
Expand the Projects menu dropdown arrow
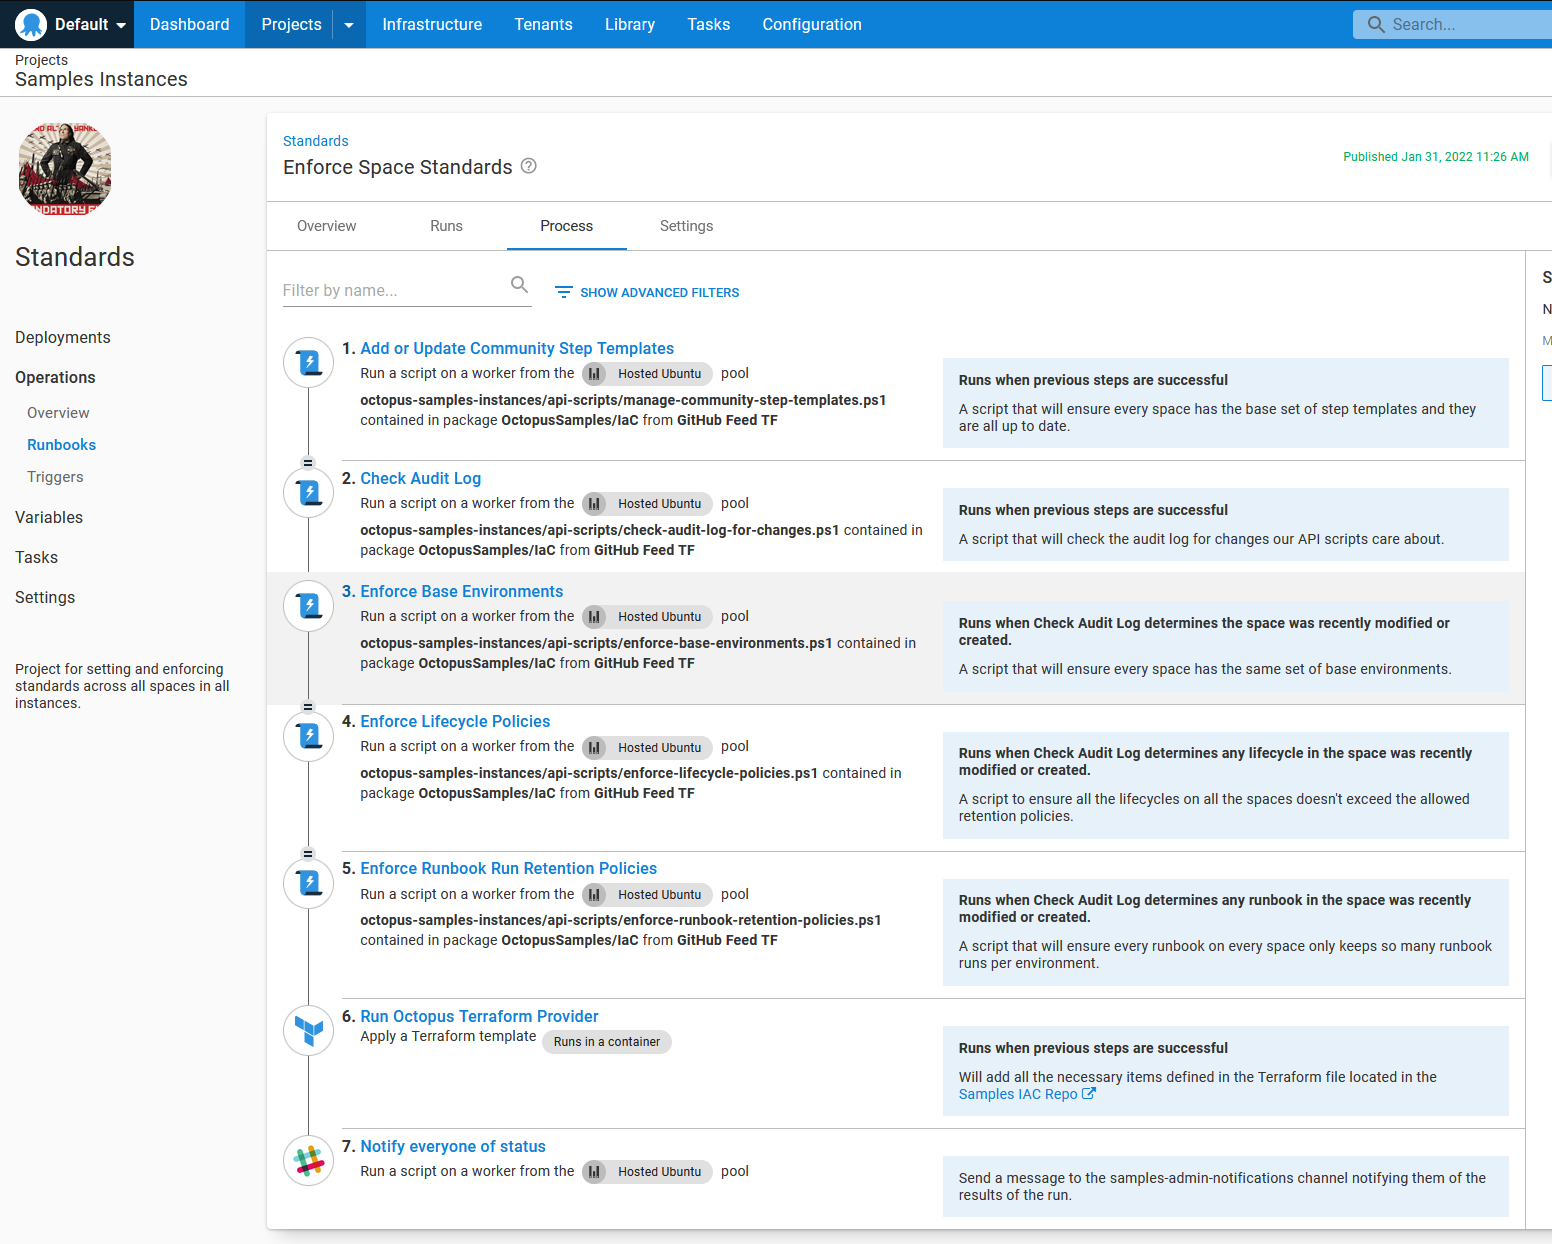tap(349, 25)
